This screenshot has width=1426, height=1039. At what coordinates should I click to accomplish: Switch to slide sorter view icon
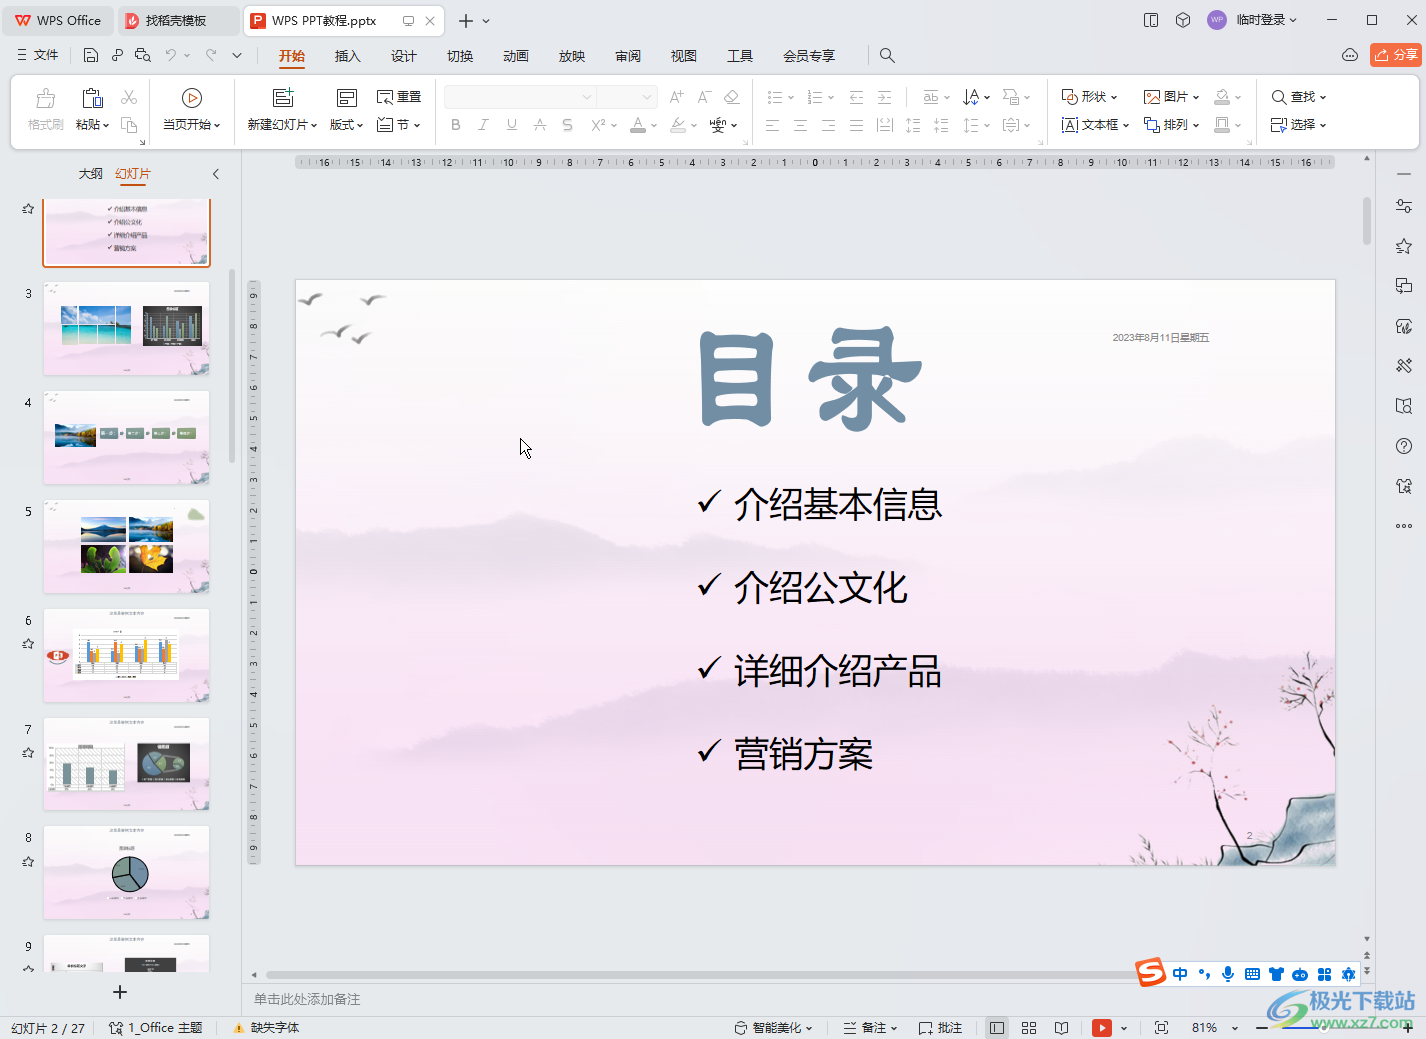pos(1029,1028)
